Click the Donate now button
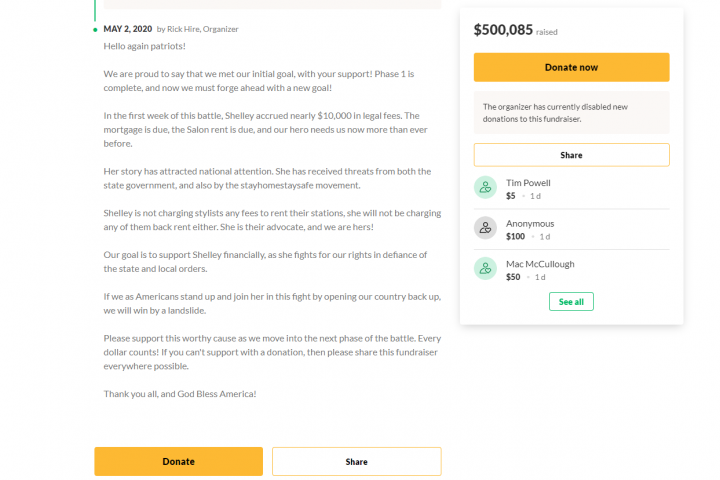720x480 pixels. click(x=571, y=68)
